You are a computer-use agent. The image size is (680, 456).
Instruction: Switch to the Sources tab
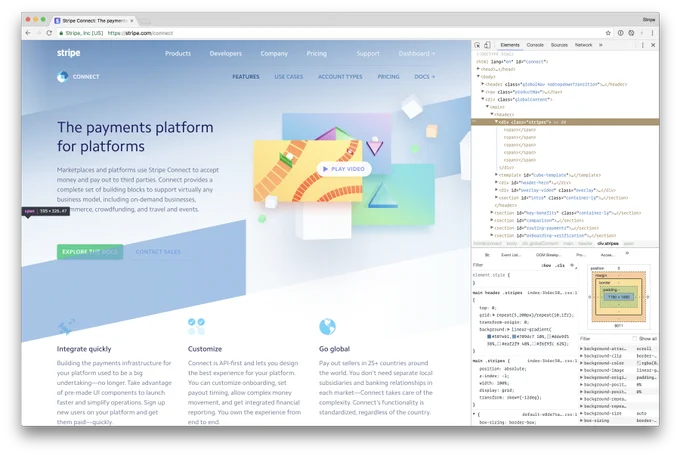point(559,45)
